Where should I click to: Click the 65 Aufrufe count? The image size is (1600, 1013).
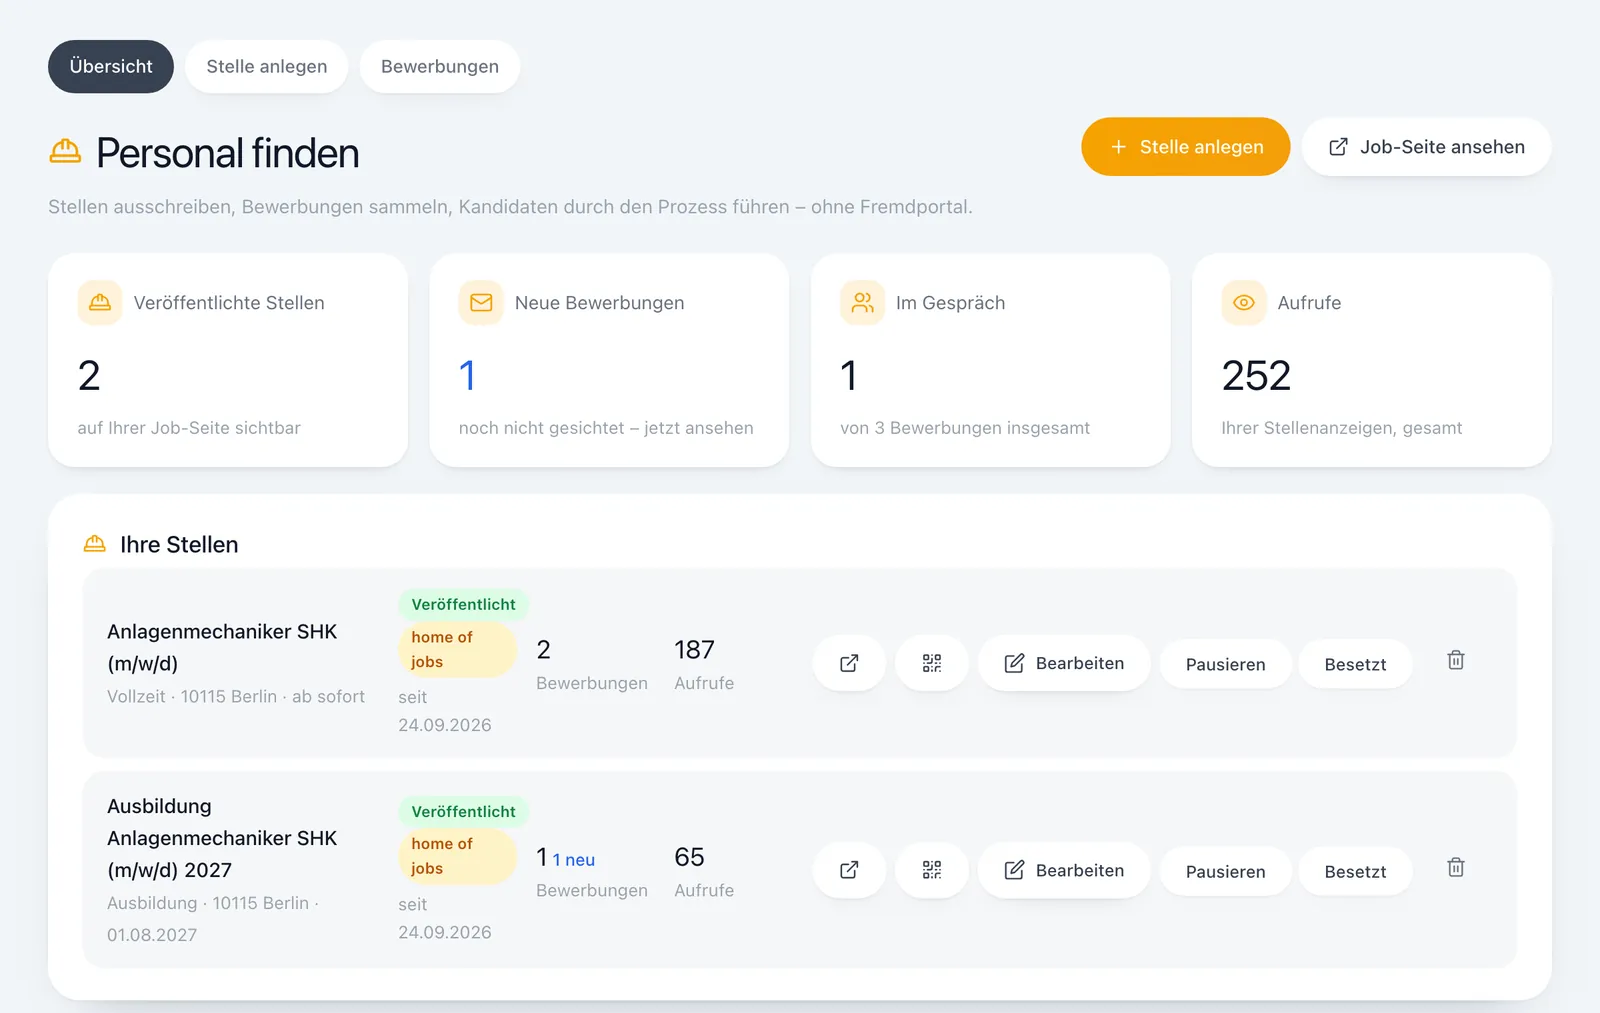689,857
